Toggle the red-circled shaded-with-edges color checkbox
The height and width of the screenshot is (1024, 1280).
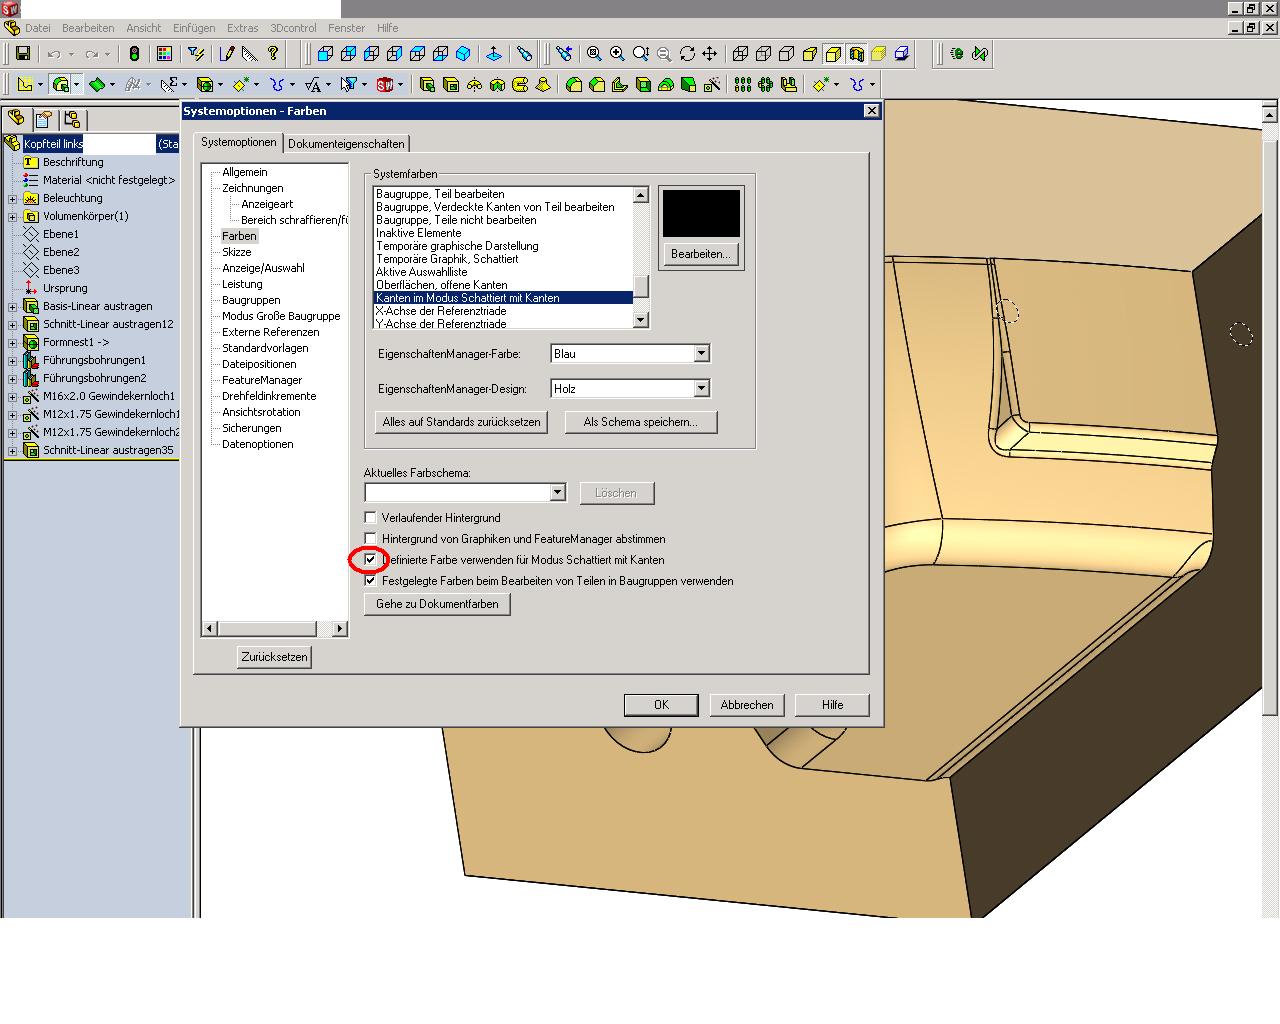[370, 560]
